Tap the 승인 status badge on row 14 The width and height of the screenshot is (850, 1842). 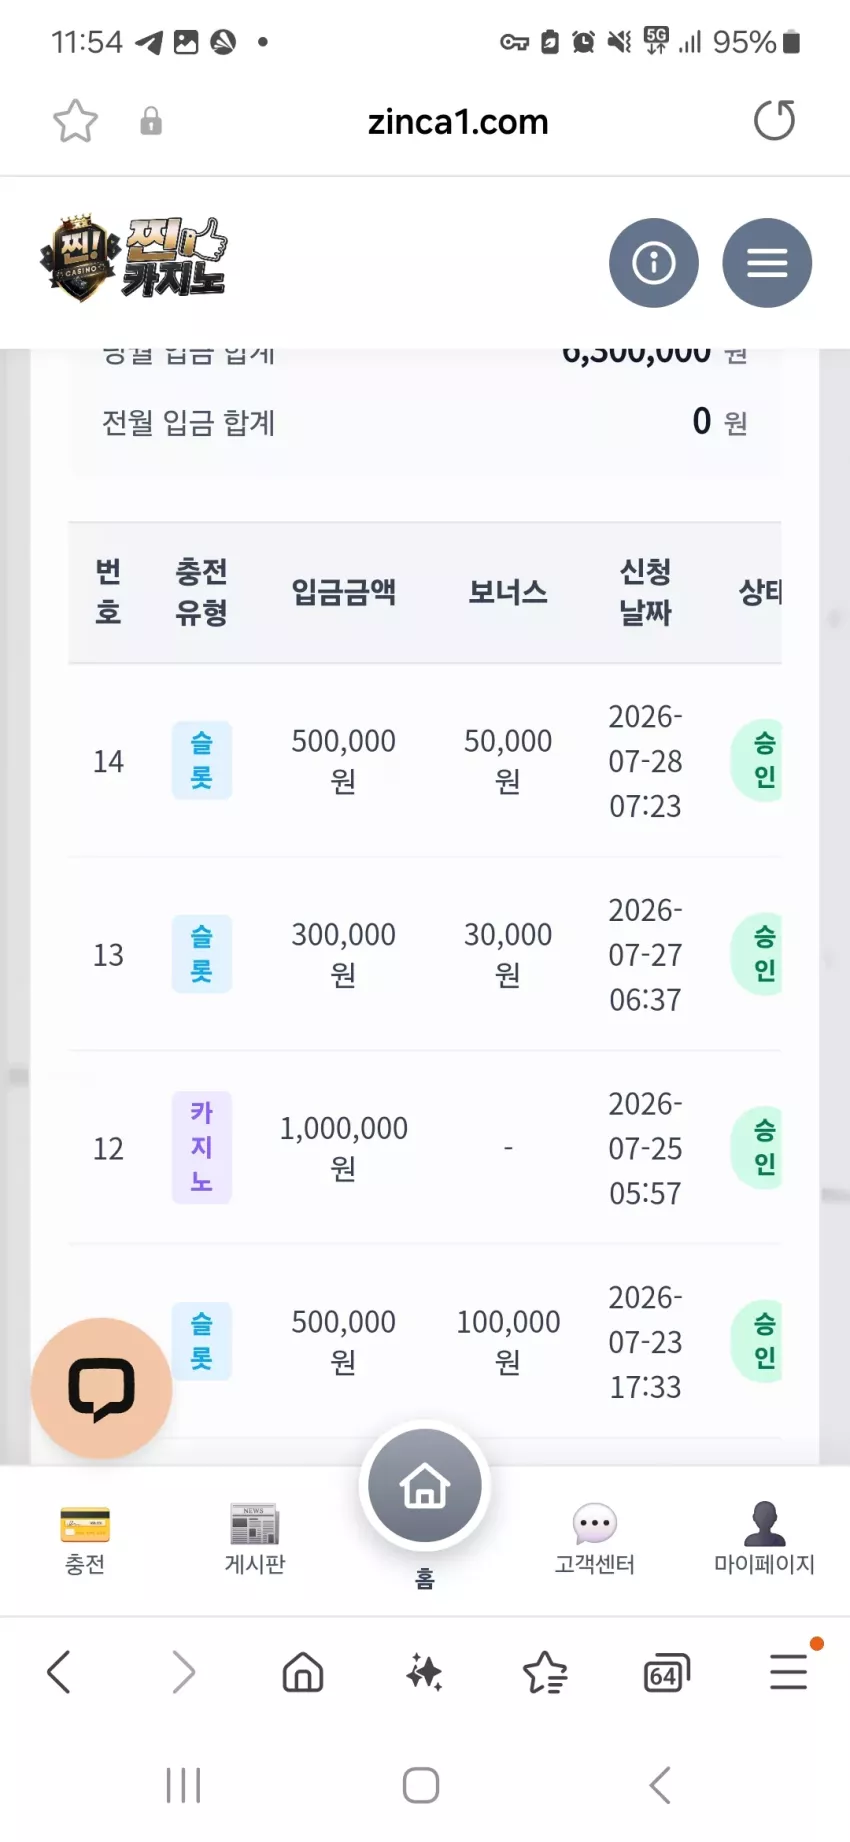pyautogui.click(x=762, y=760)
